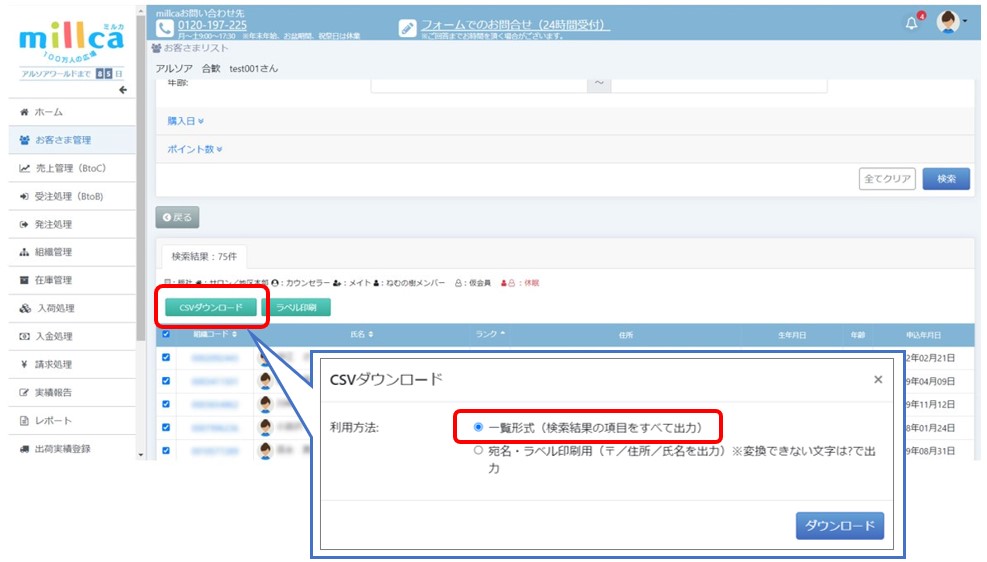Toggle the select-all checkbox in table header
Image resolution: width=987 pixels, height=562 pixels.
pos(166,334)
